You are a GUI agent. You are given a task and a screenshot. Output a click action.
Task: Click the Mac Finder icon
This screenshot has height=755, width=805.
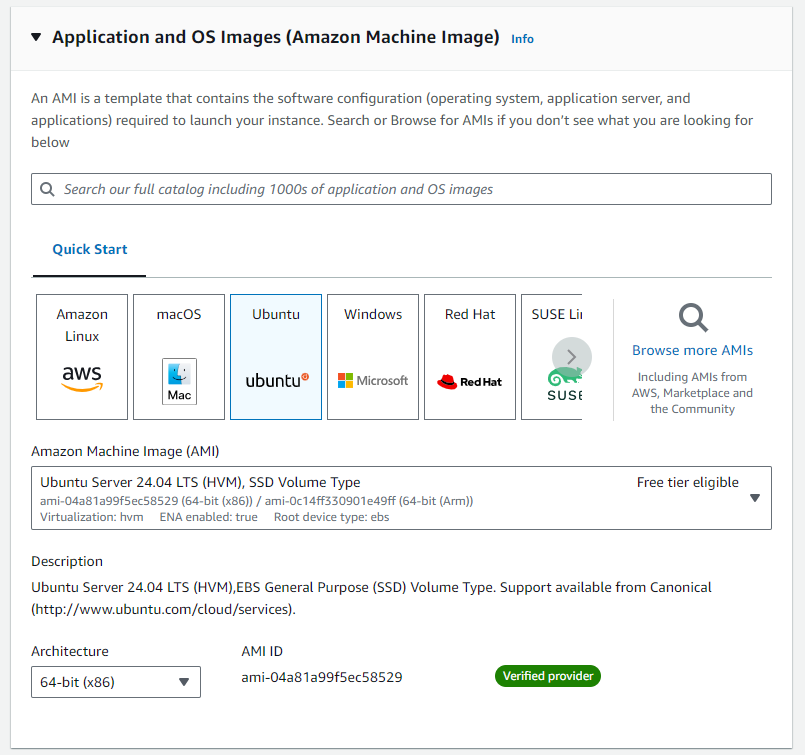(x=179, y=381)
